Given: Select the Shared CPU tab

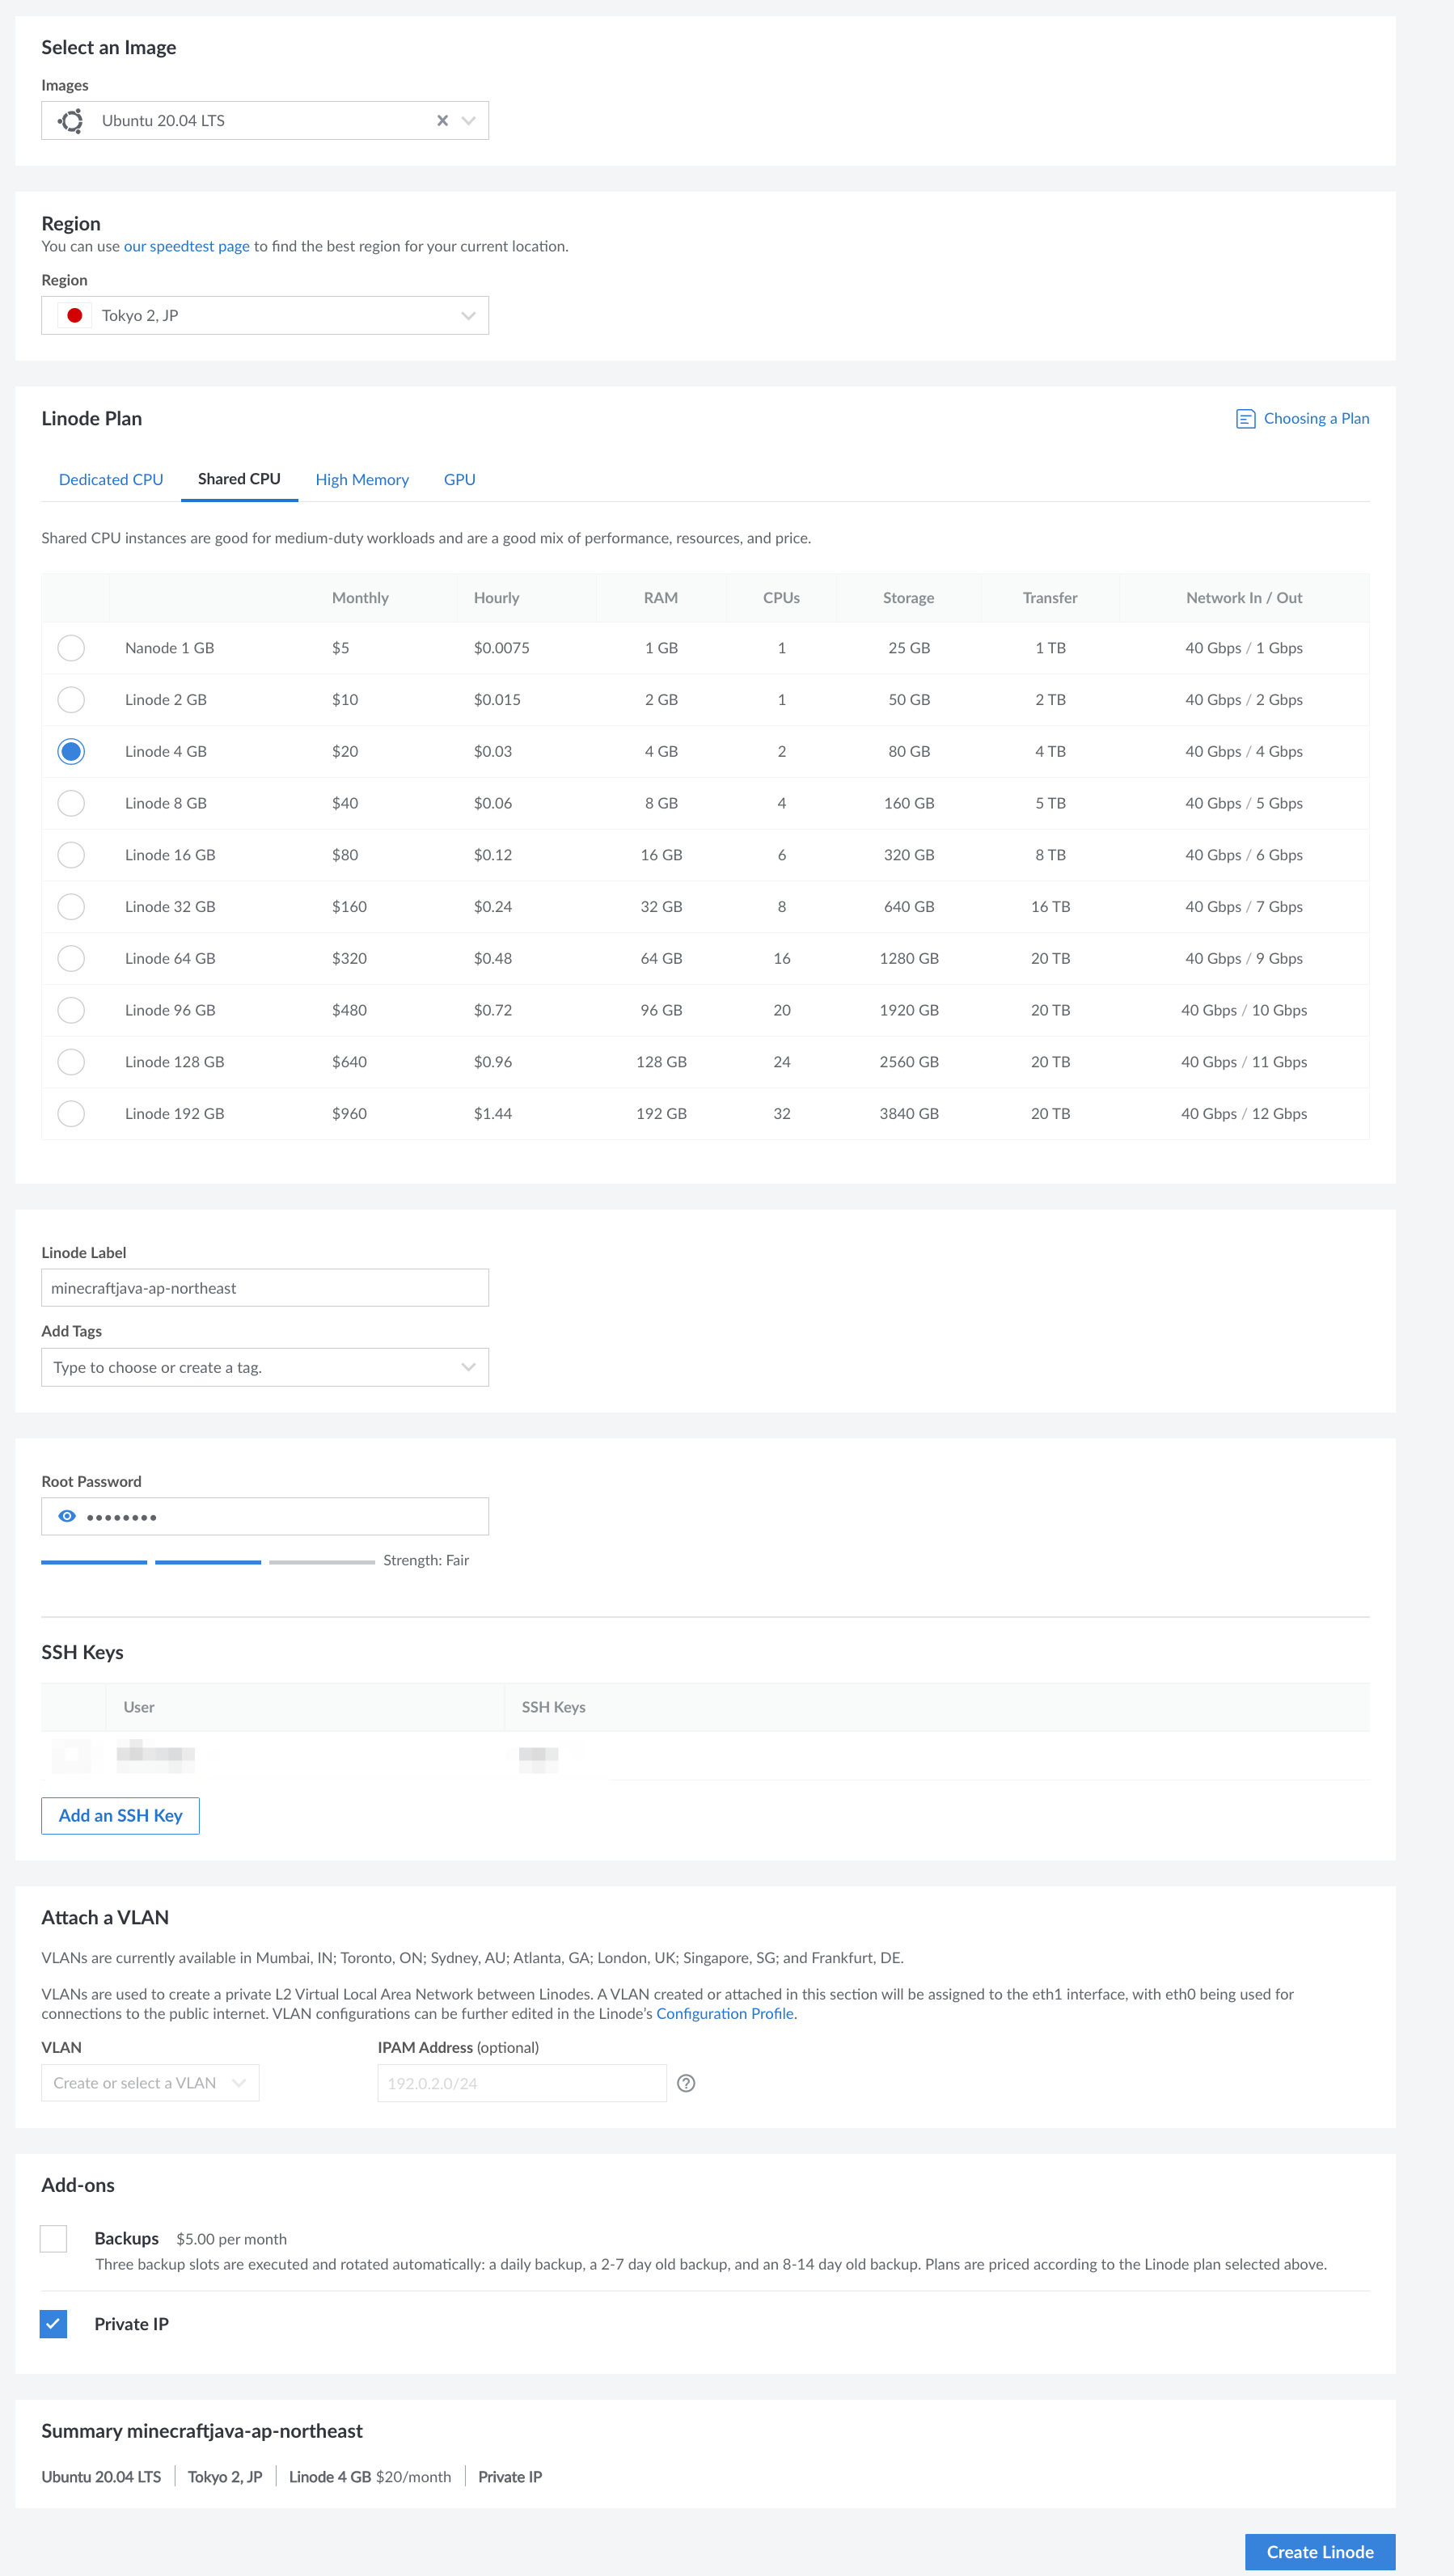Looking at the screenshot, I should pos(239,479).
